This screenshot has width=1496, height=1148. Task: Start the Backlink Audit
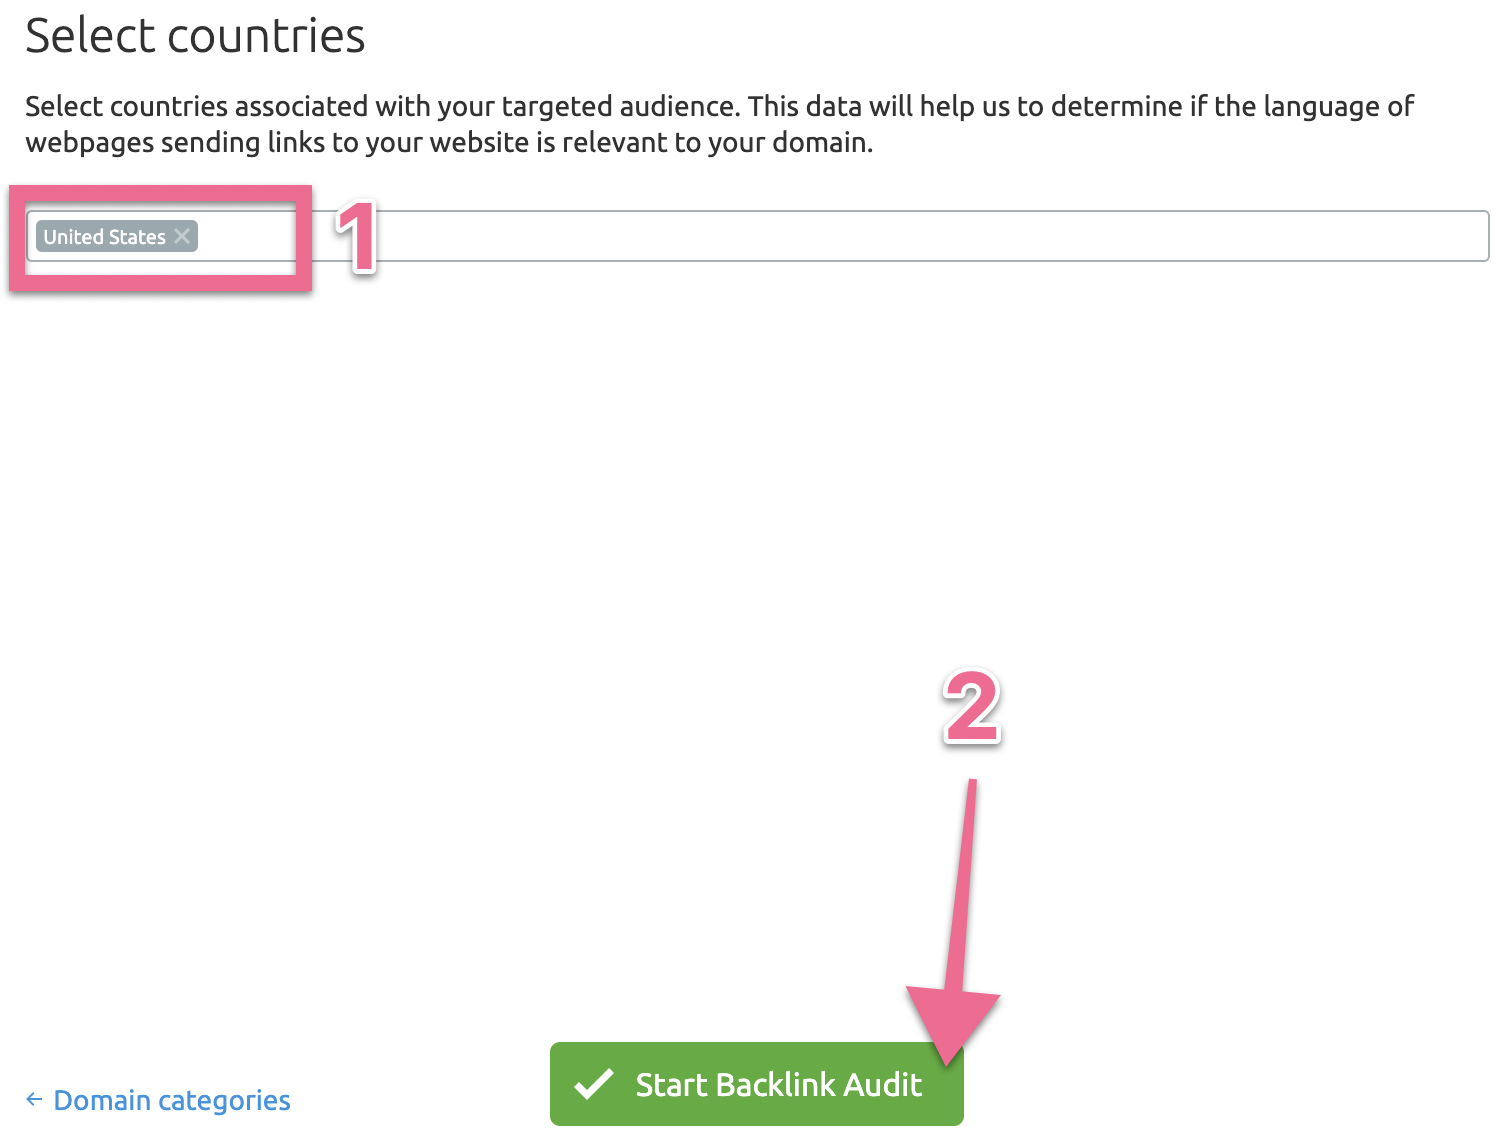click(757, 1084)
